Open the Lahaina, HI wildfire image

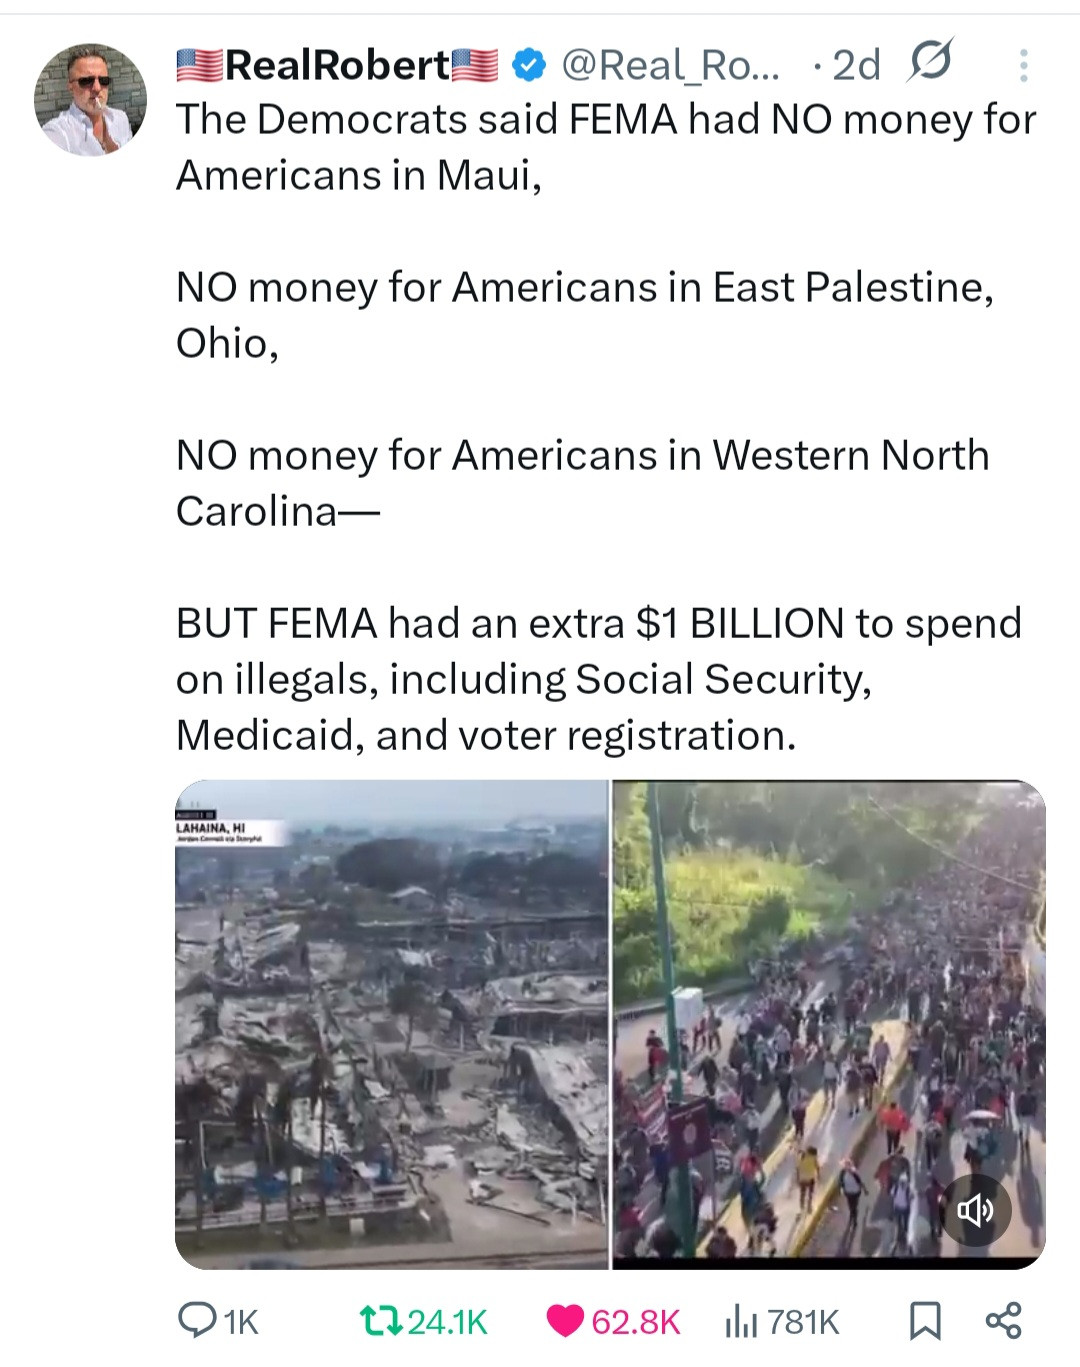392,1024
